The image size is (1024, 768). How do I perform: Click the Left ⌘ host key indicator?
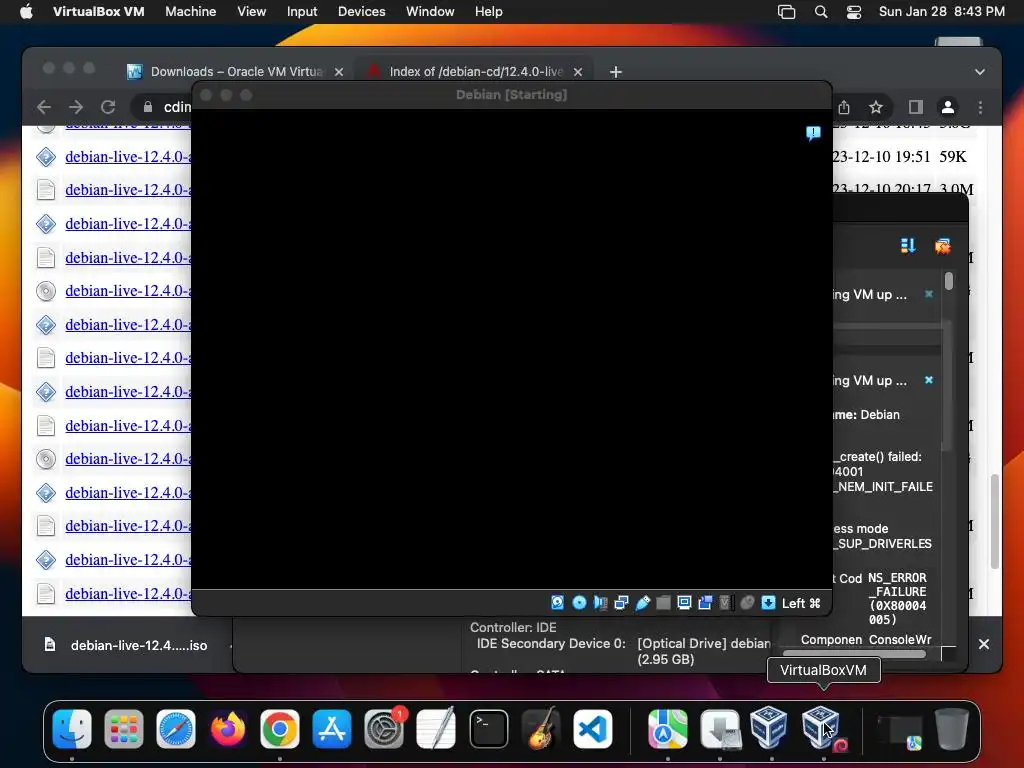click(x=801, y=603)
